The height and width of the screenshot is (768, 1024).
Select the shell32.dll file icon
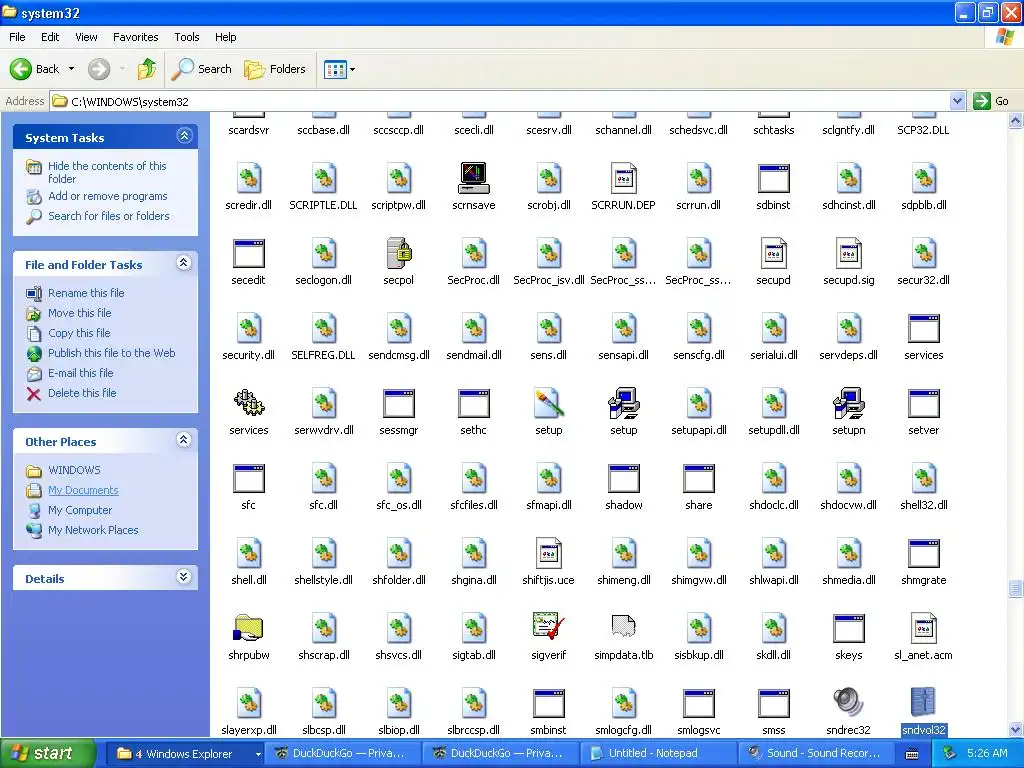(923, 478)
